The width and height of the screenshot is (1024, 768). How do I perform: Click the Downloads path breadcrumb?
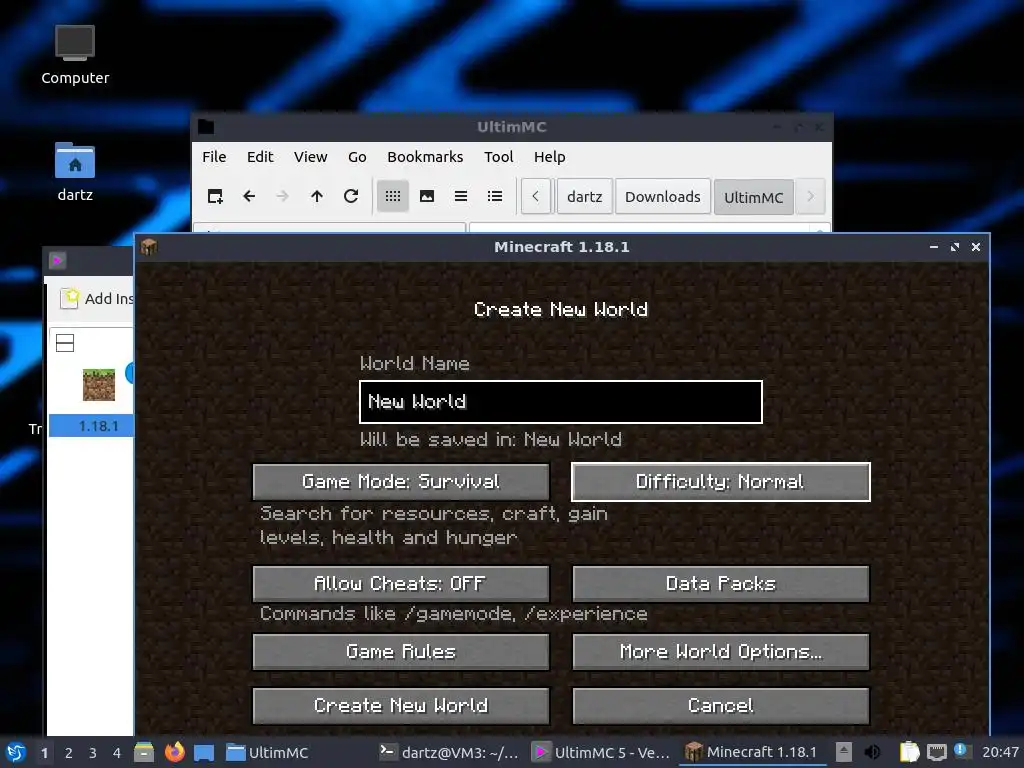pos(662,197)
